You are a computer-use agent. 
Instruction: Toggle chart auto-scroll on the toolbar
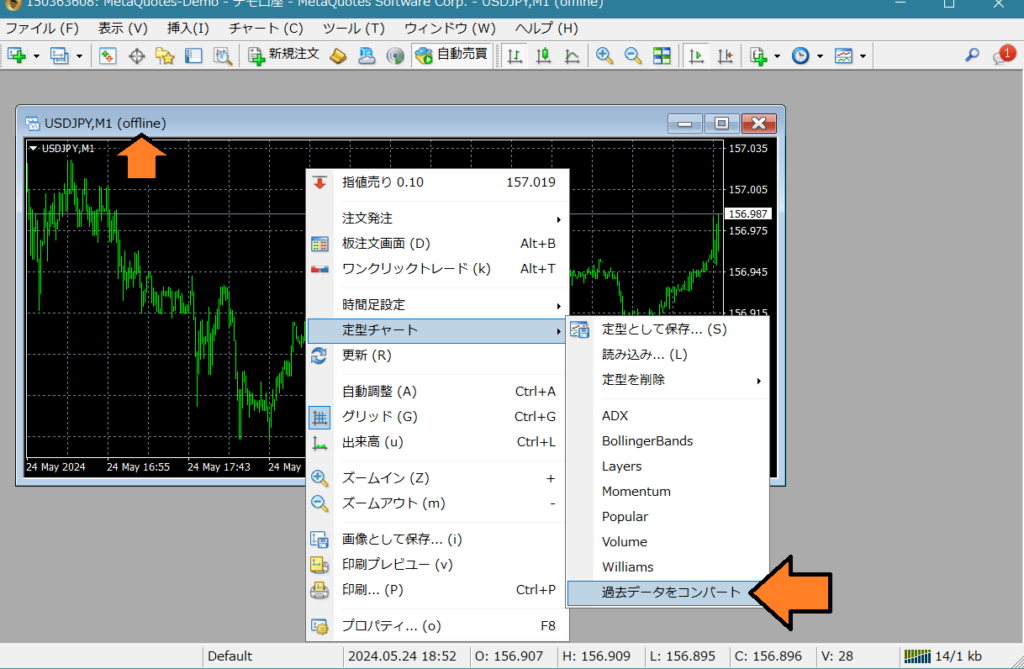pyautogui.click(x=697, y=56)
